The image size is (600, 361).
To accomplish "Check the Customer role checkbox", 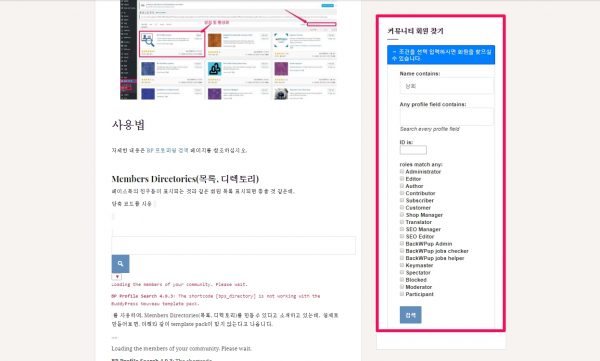I will coord(402,207).
